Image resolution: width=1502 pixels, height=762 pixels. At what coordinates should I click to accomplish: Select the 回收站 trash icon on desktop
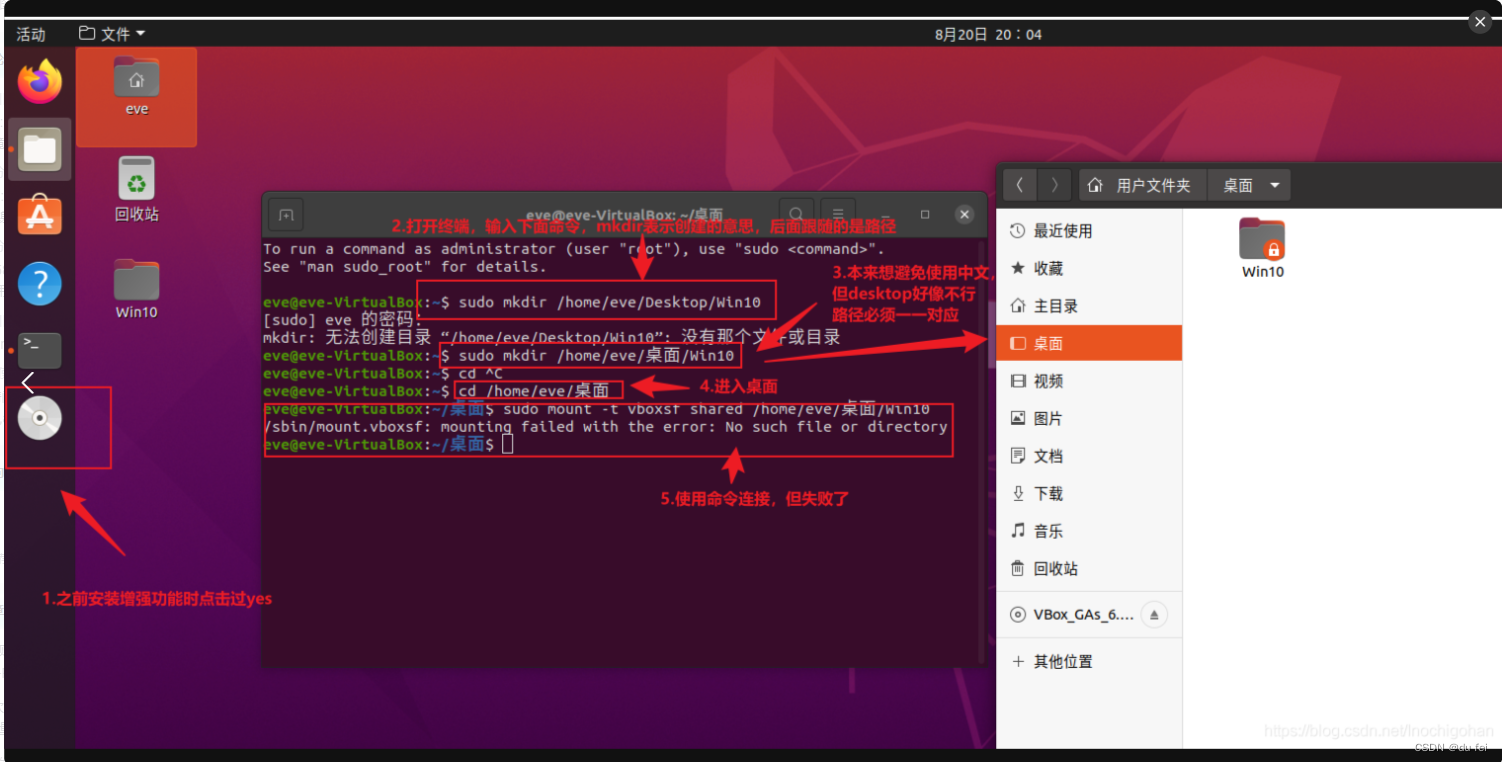(x=137, y=188)
